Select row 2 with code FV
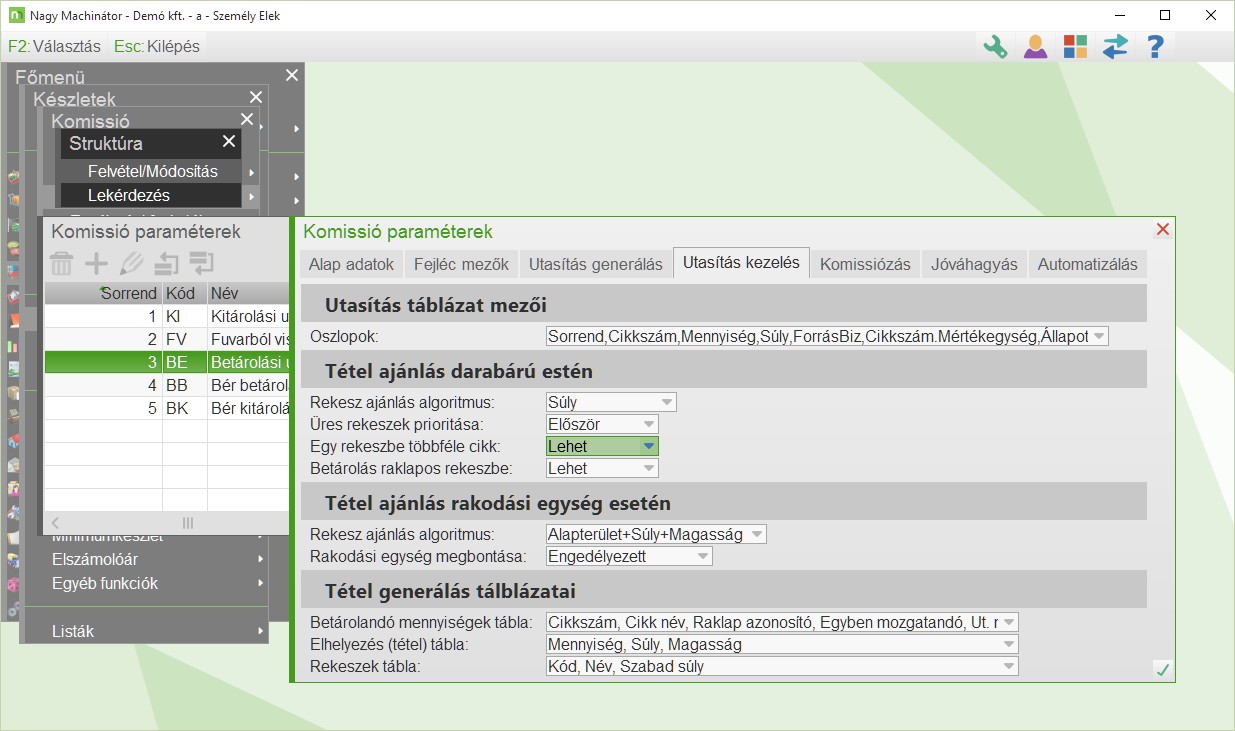Viewport: 1235px width, 731px height. 167,339
